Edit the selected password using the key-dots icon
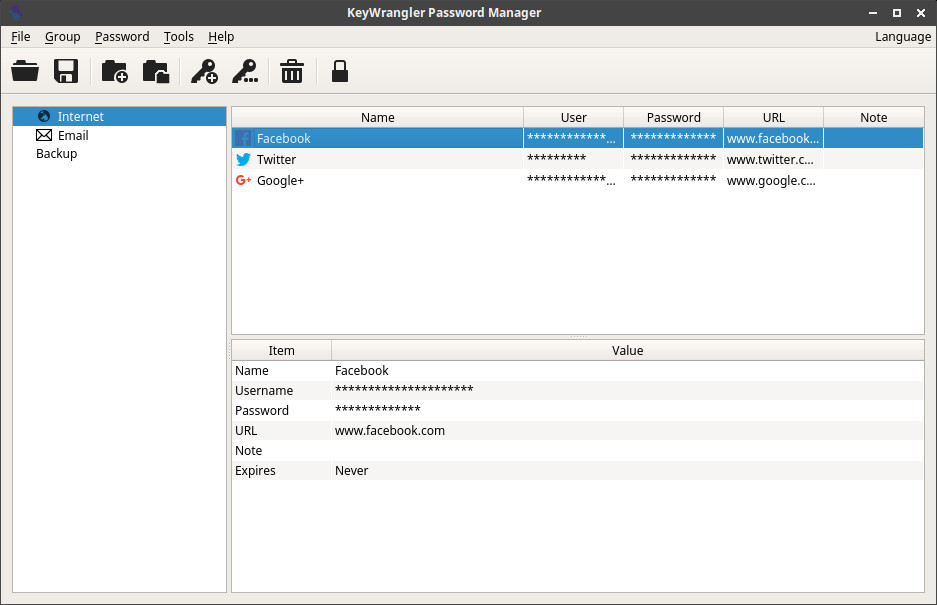The height and width of the screenshot is (605, 937). click(x=245, y=71)
